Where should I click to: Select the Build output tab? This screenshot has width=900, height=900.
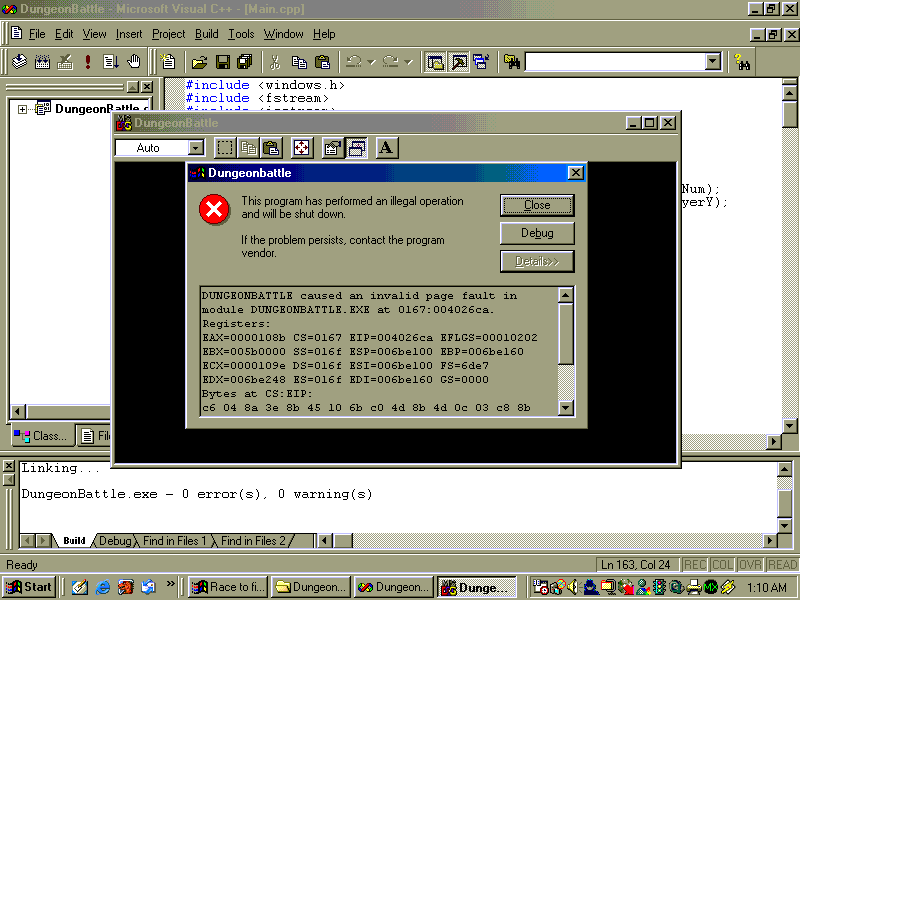74,541
